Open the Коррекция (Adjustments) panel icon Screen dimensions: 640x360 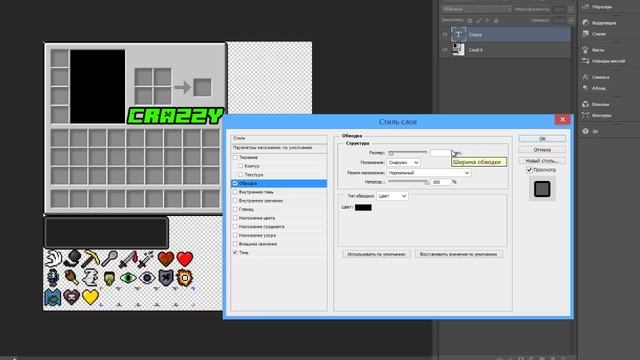pos(586,23)
